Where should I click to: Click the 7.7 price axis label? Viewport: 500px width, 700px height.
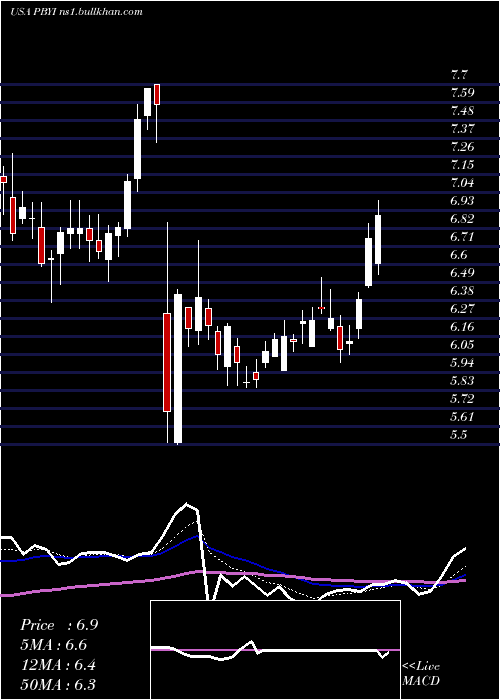coord(459,75)
